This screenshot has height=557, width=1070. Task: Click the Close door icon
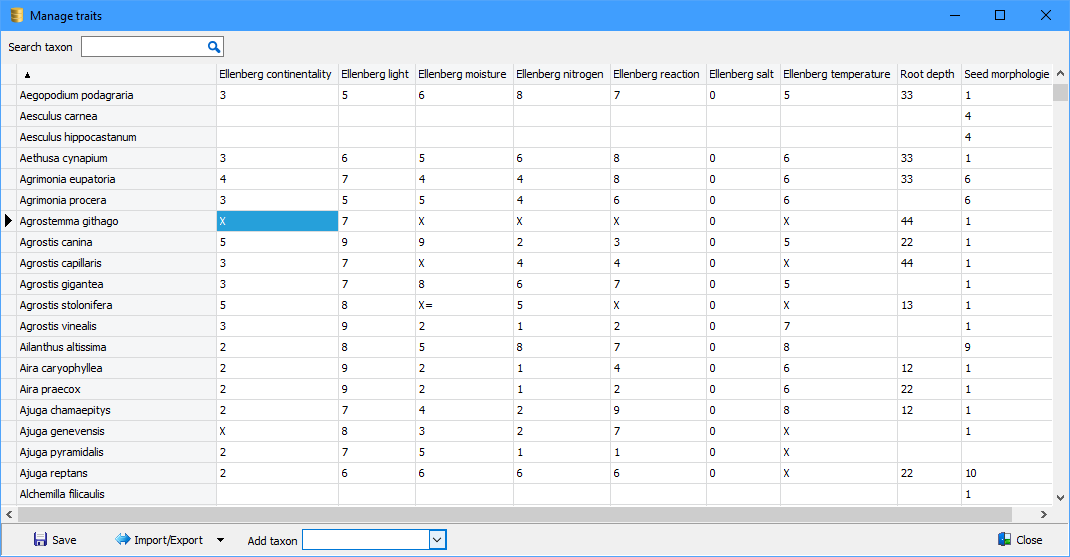coord(1004,540)
